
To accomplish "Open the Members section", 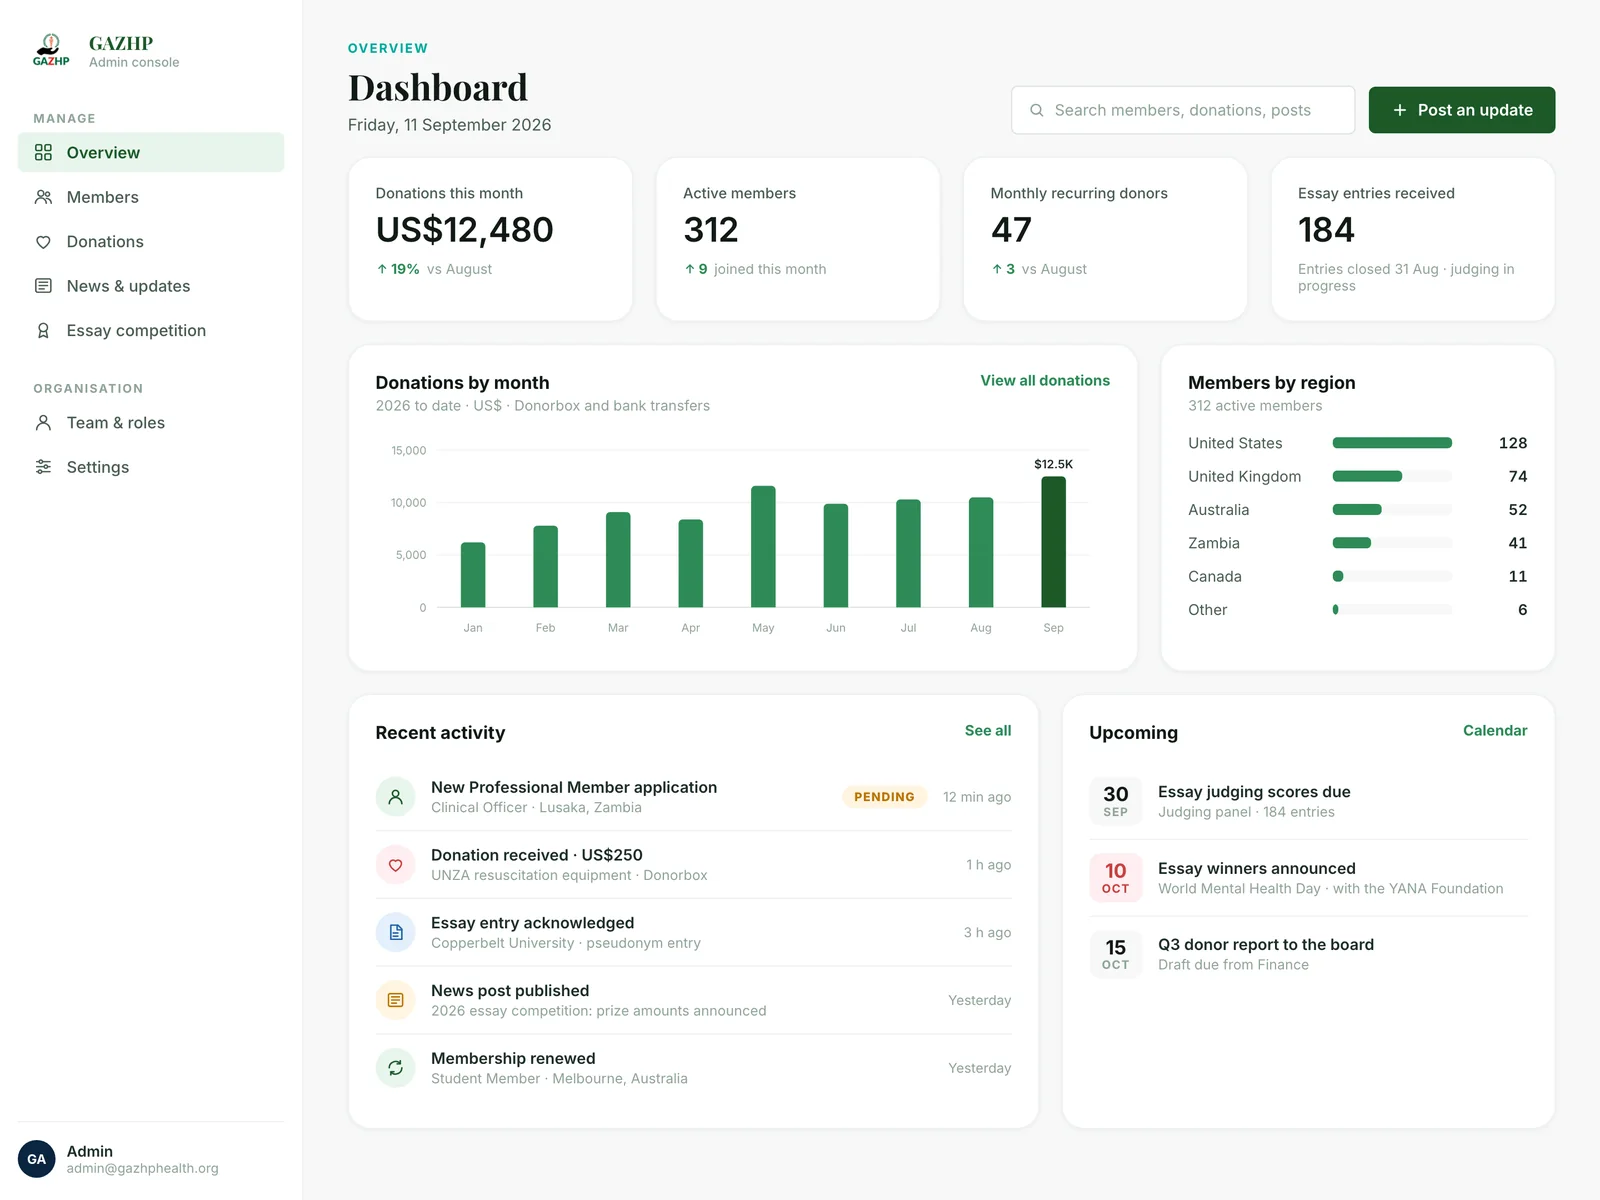I will click(151, 197).
